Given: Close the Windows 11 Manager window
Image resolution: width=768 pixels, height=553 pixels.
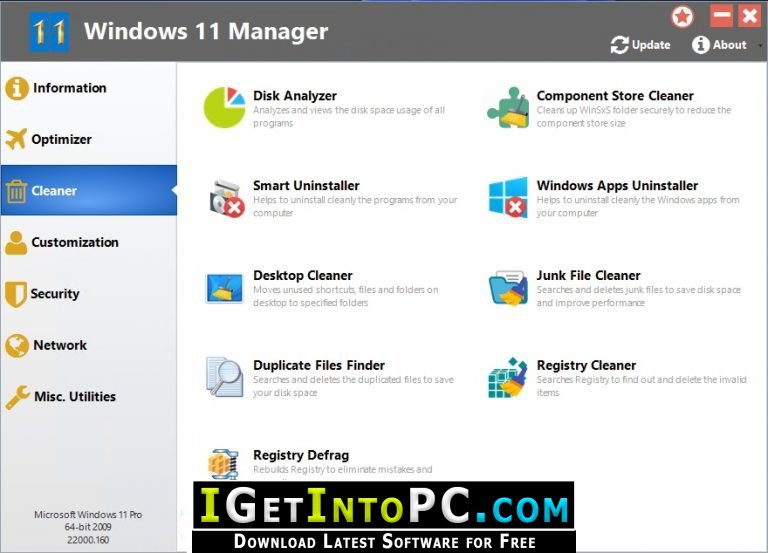Looking at the screenshot, I should coord(750,16).
